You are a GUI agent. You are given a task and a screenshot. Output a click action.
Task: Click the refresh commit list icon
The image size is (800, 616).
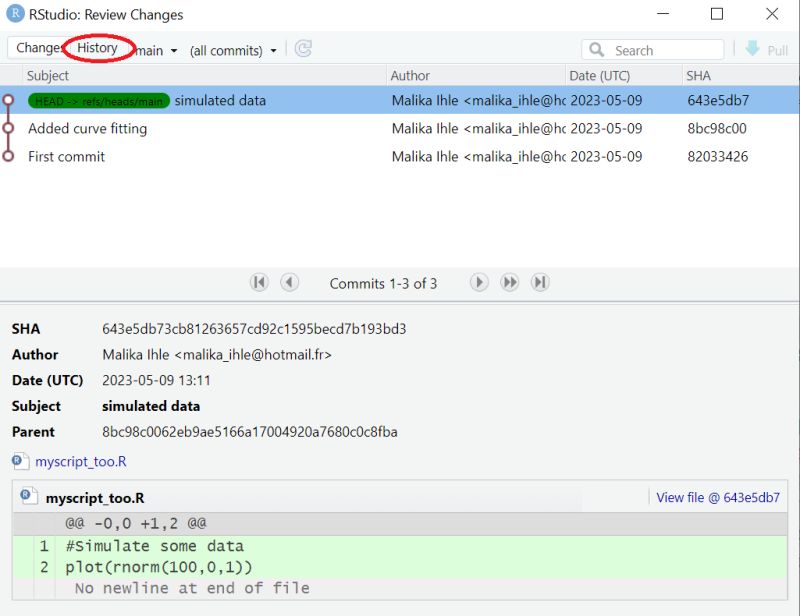(x=303, y=49)
